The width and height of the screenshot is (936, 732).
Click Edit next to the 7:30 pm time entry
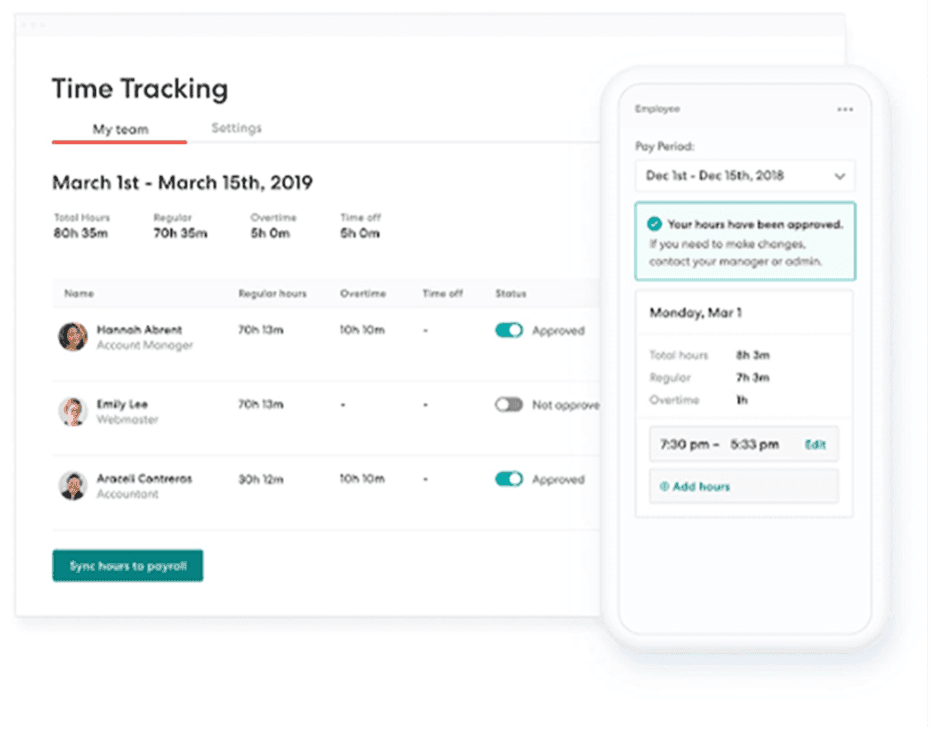[815, 443]
